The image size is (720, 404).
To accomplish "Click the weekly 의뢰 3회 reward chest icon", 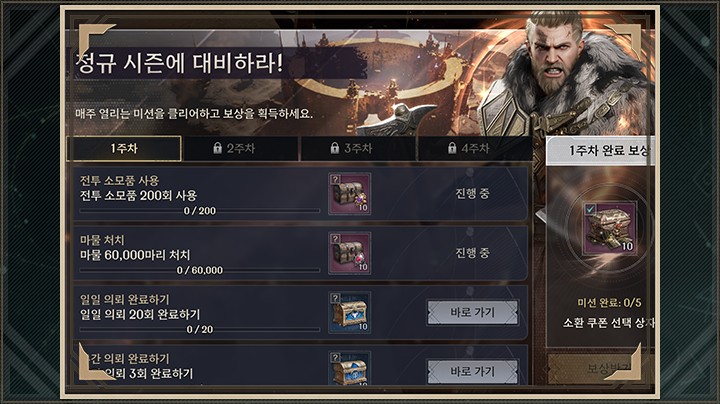I will (x=349, y=368).
